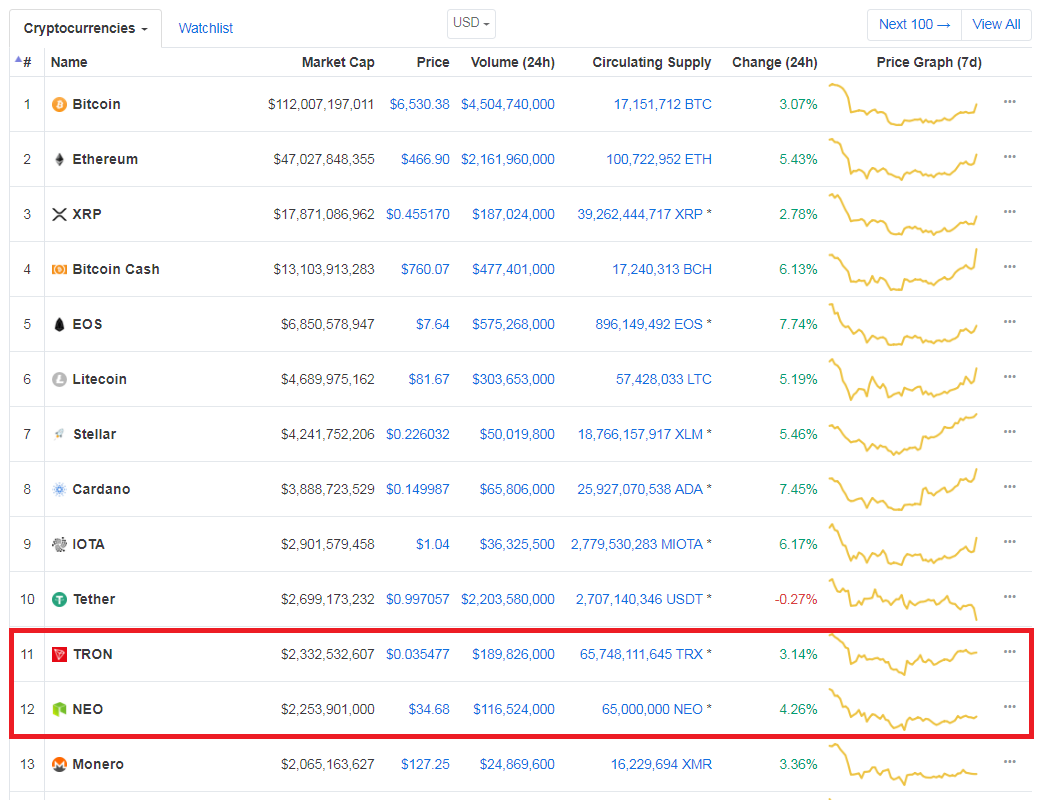1052x800 pixels.
Task: Open the USD currency selector
Action: tap(471, 23)
